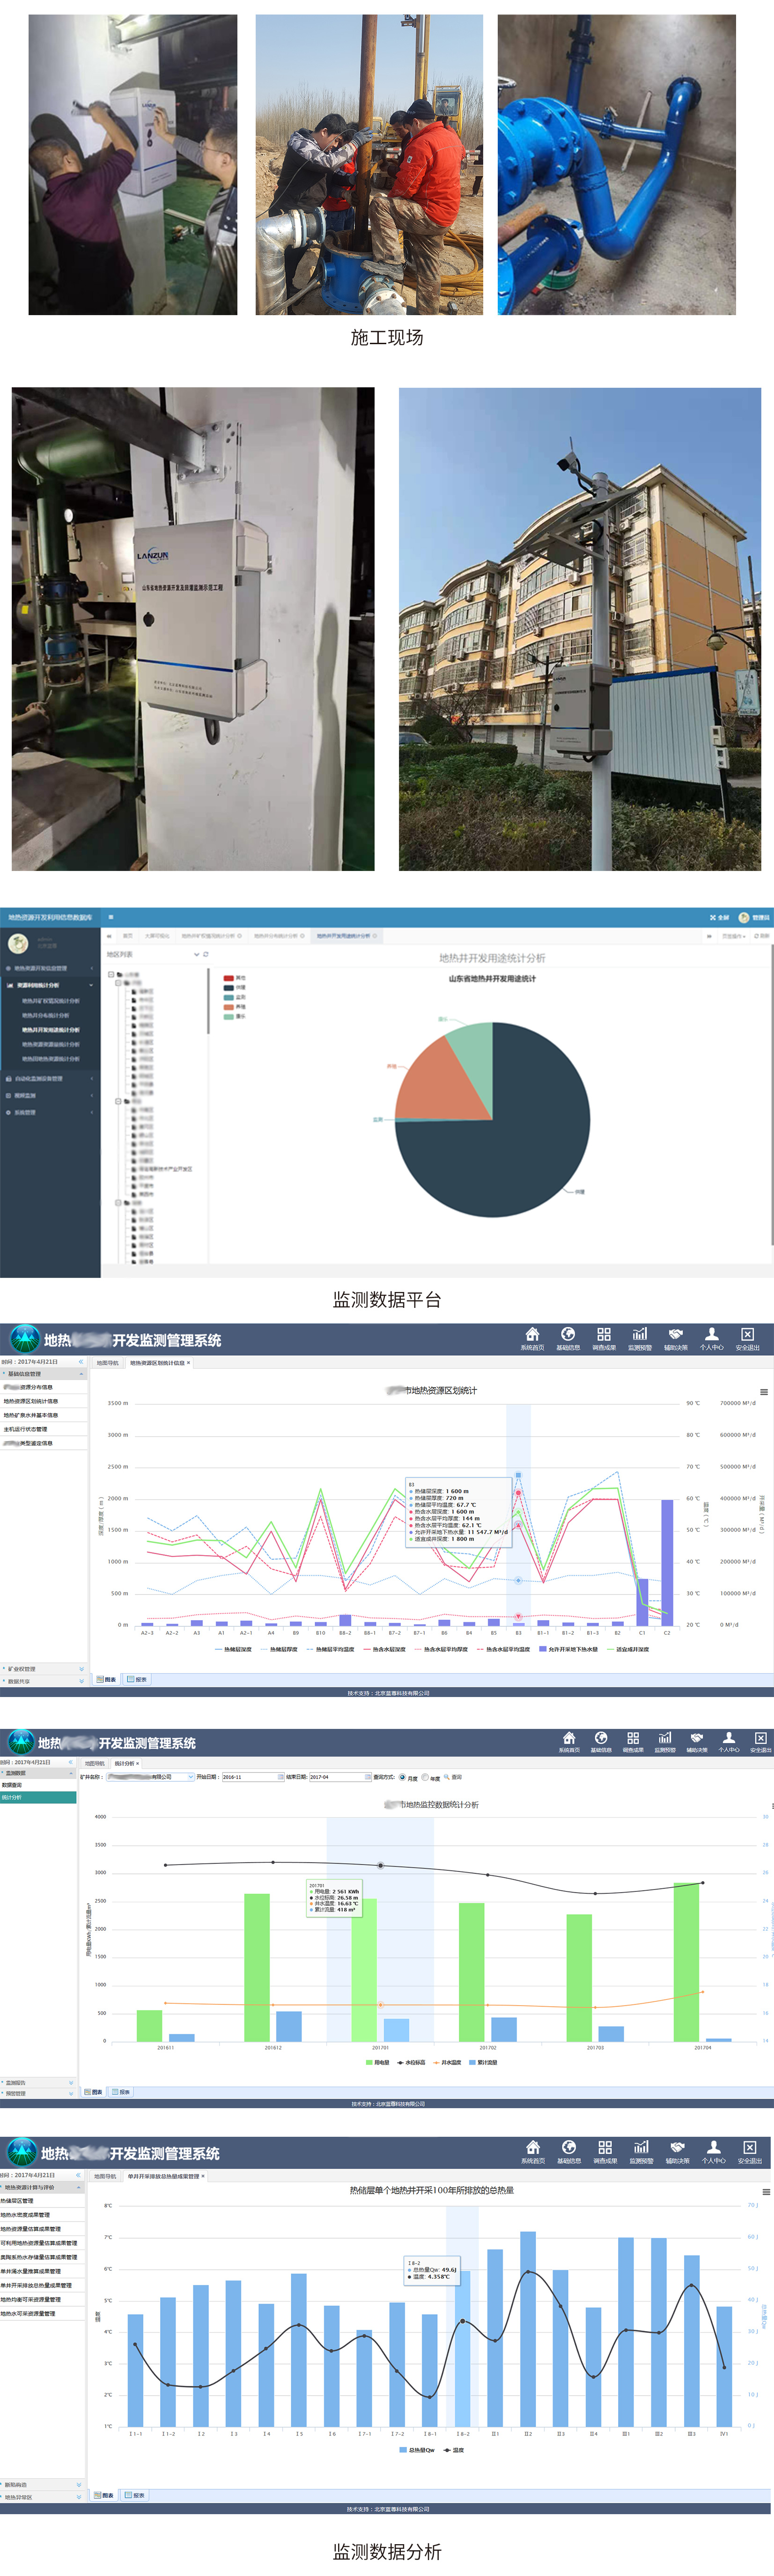Viewport: 774px width, 2576px height.
Task: Select the 月度 radio button
Action: (x=403, y=1777)
